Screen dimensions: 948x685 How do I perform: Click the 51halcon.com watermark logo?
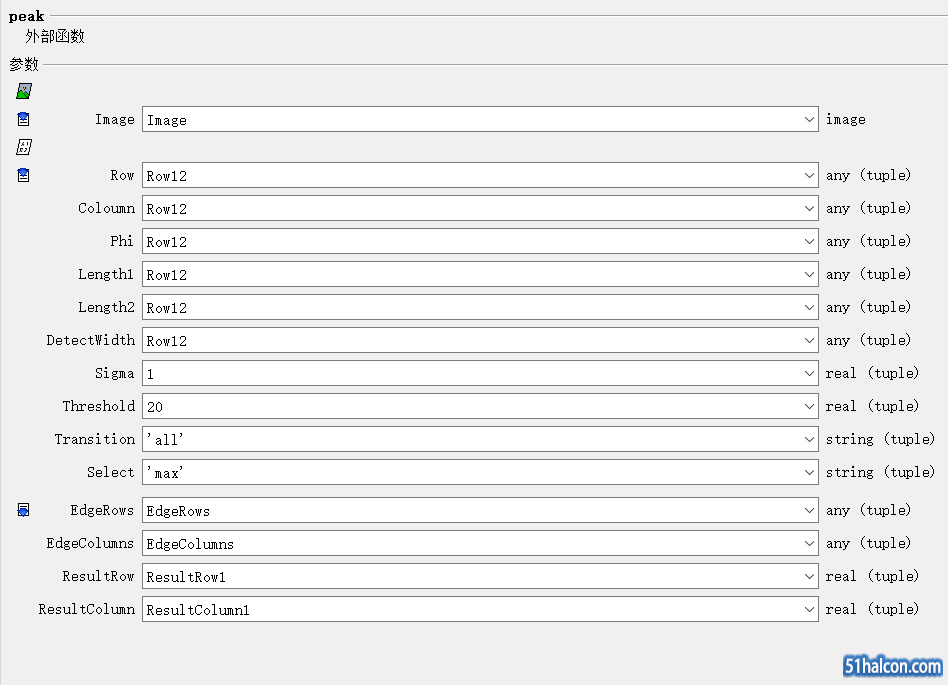pos(892,666)
